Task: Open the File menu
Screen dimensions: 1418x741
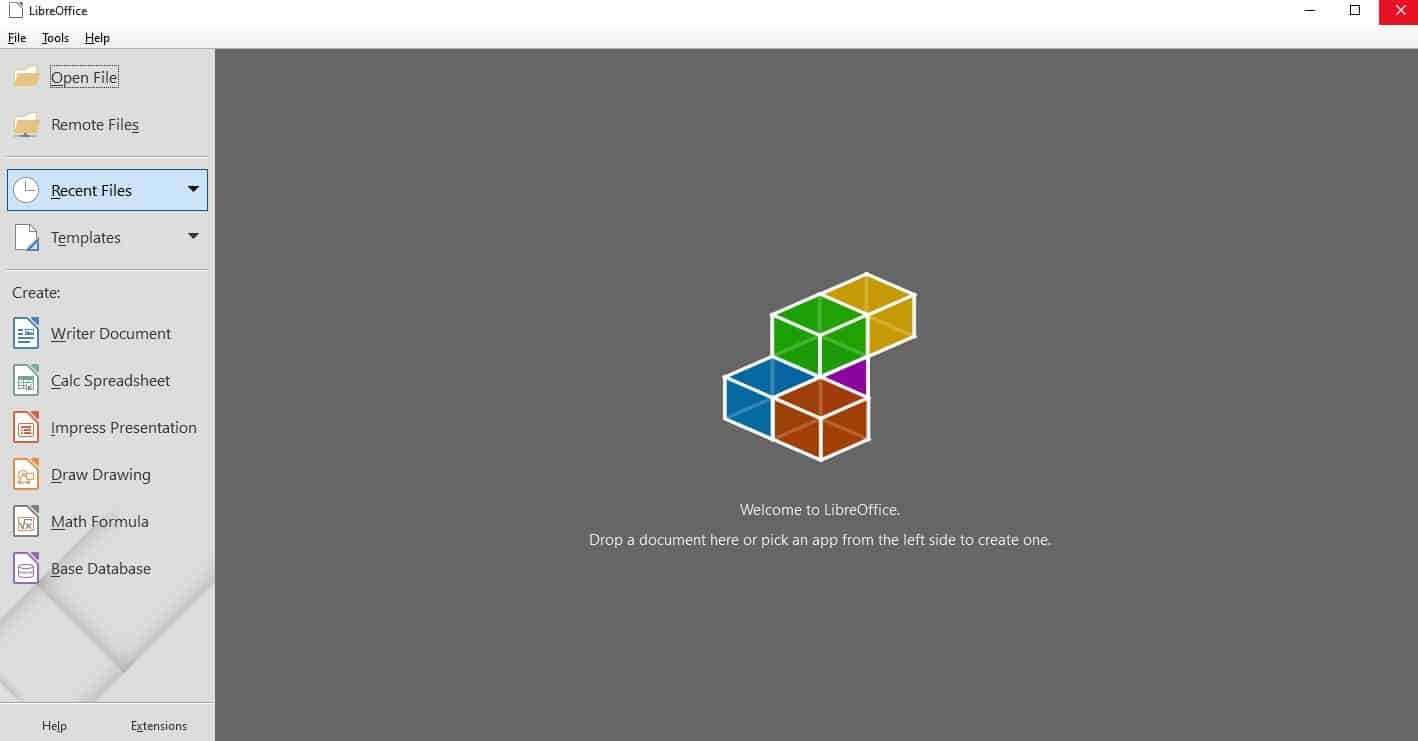Action: tap(17, 38)
